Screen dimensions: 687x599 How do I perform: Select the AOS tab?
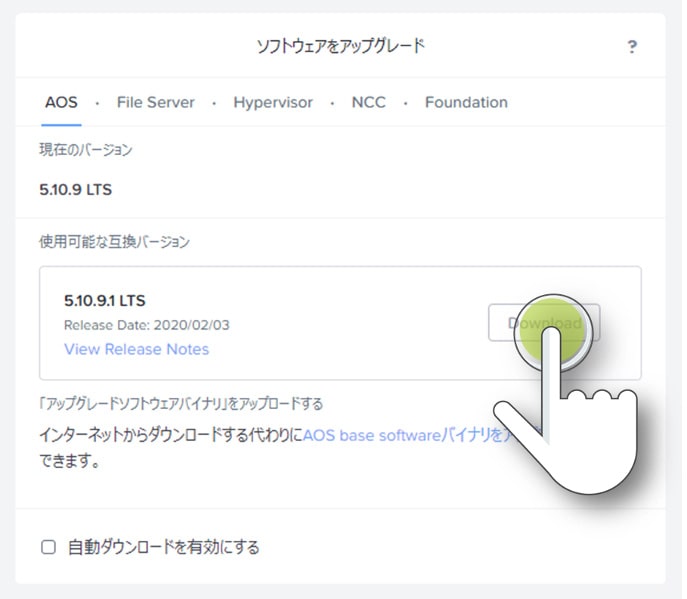point(62,102)
